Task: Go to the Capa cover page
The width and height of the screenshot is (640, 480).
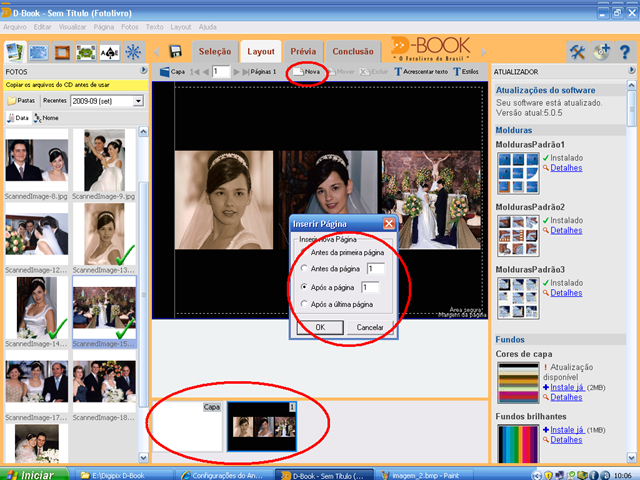Action: [x=173, y=72]
